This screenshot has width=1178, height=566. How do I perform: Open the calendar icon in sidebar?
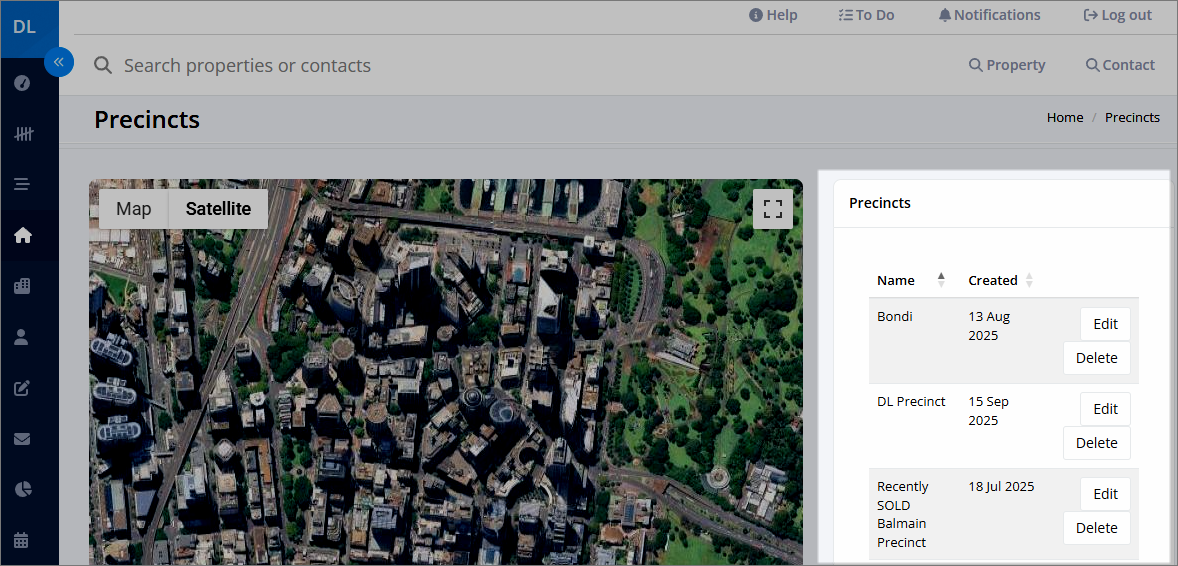tap(23, 540)
